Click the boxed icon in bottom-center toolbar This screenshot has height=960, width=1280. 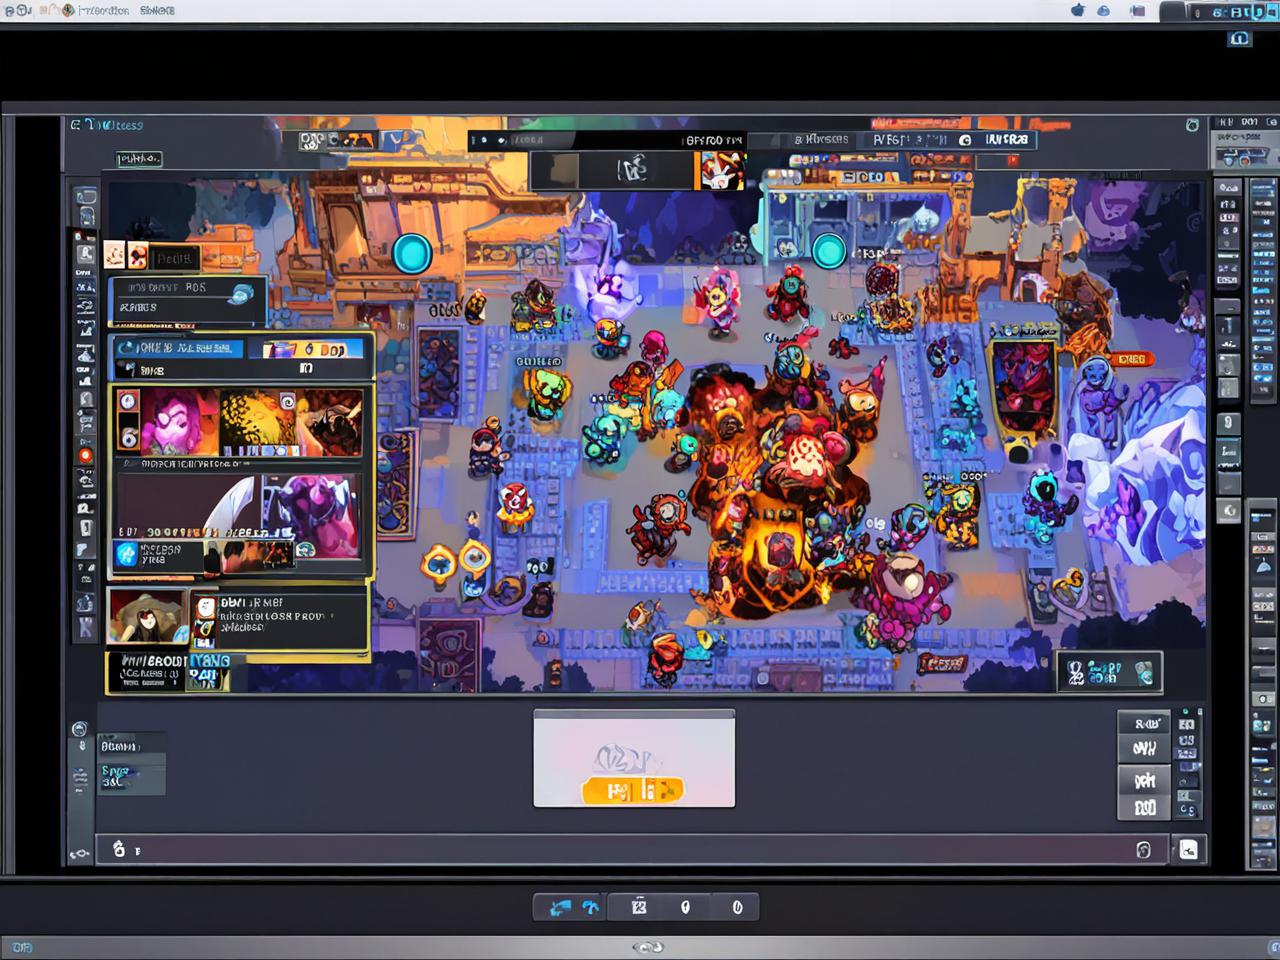pyautogui.click(x=639, y=907)
